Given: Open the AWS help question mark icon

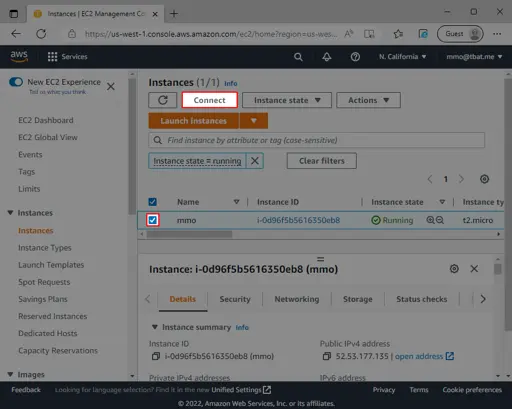Looking at the screenshot, I should [355, 57].
